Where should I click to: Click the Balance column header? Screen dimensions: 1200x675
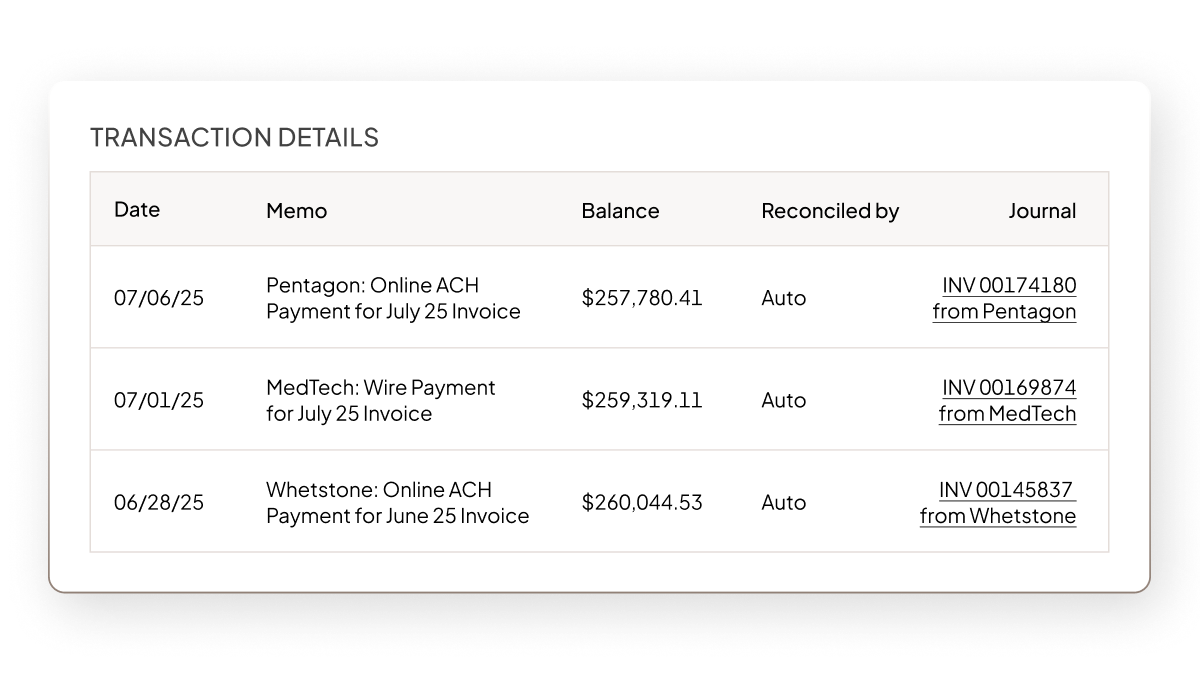pyautogui.click(x=621, y=211)
